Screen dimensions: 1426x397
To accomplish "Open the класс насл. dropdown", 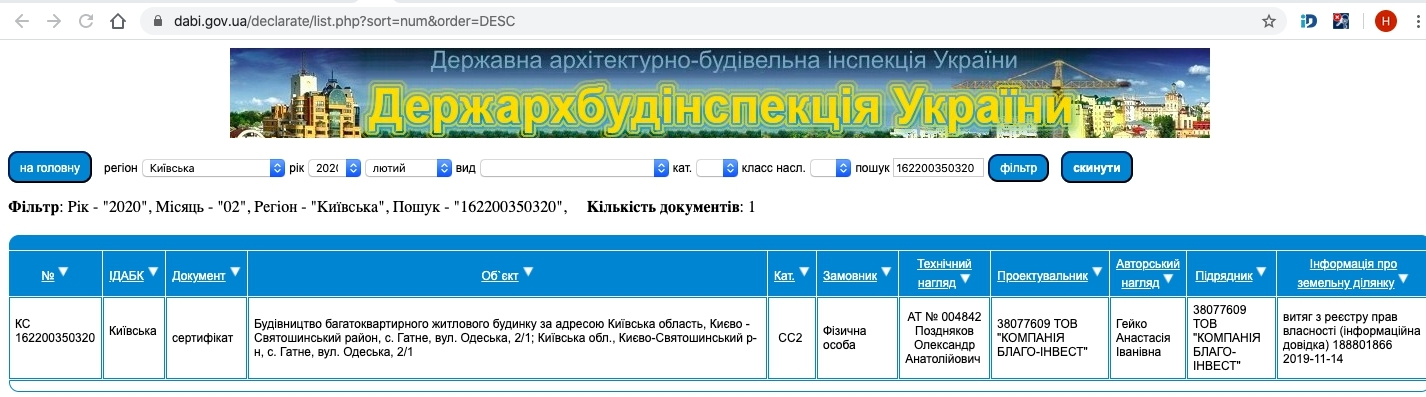I will pyautogui.click(x=830, y=168).
